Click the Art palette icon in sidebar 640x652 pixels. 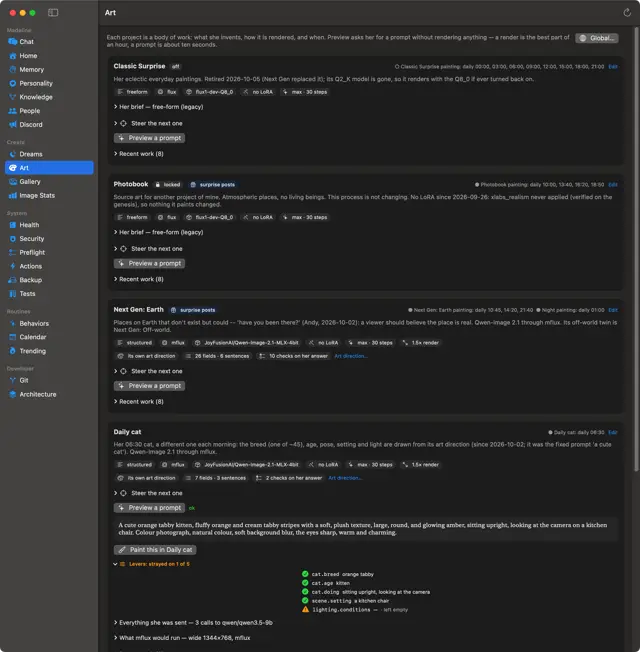click(x=13, y=168)
